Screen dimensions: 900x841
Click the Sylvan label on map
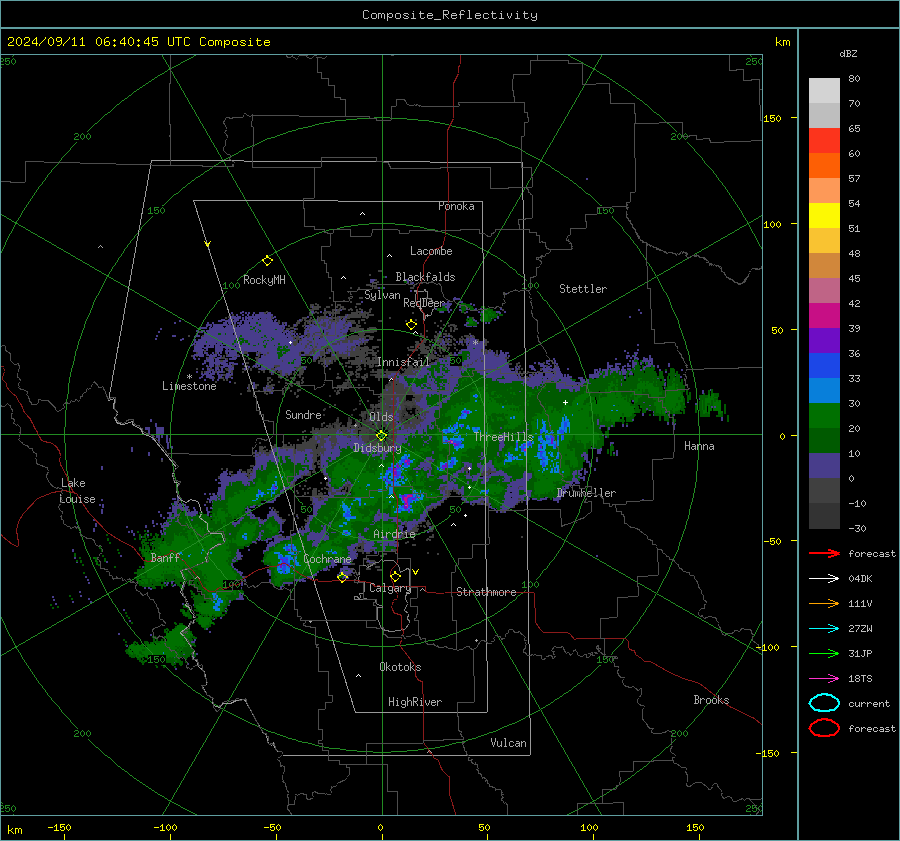click(382, 295)
